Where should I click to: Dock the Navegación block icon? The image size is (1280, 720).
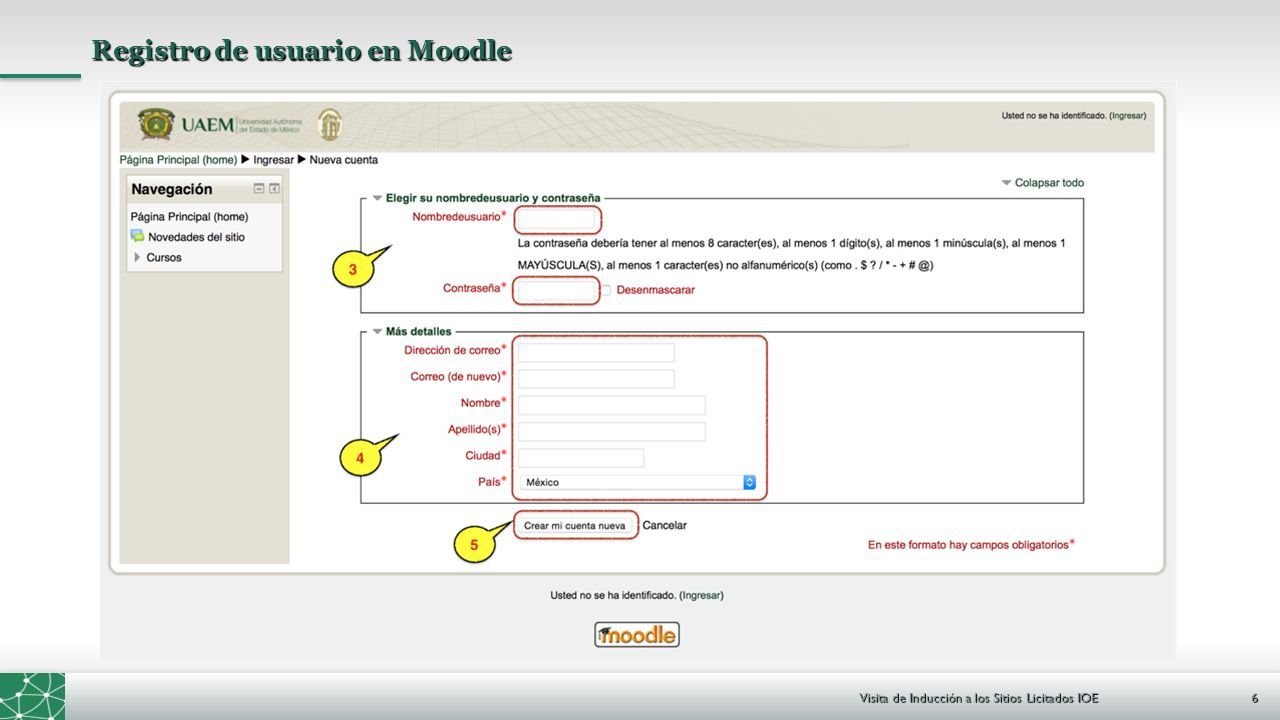[x=274, y=188]
